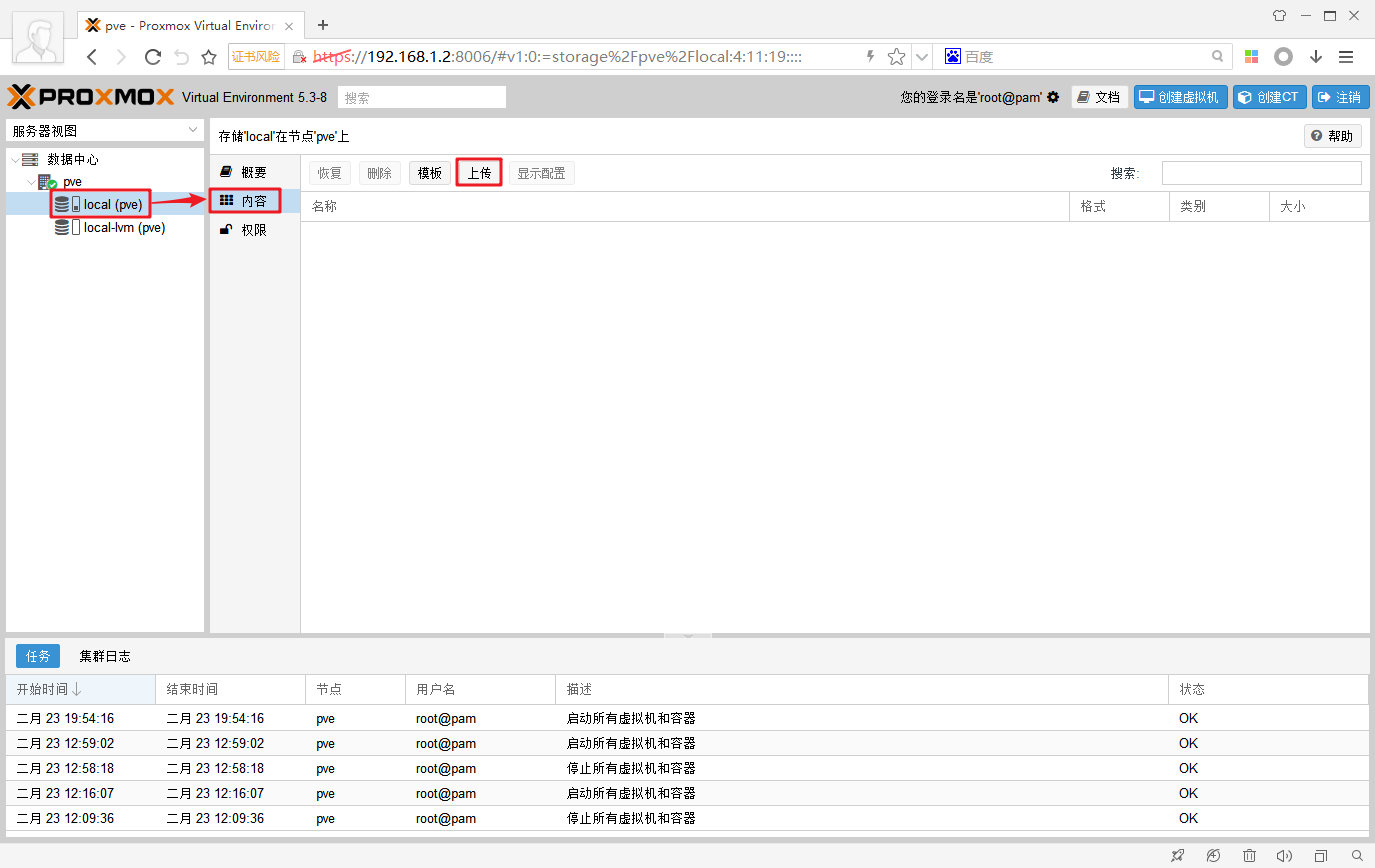Select the task started 二月 23 12:09:36

pos(687,818)
